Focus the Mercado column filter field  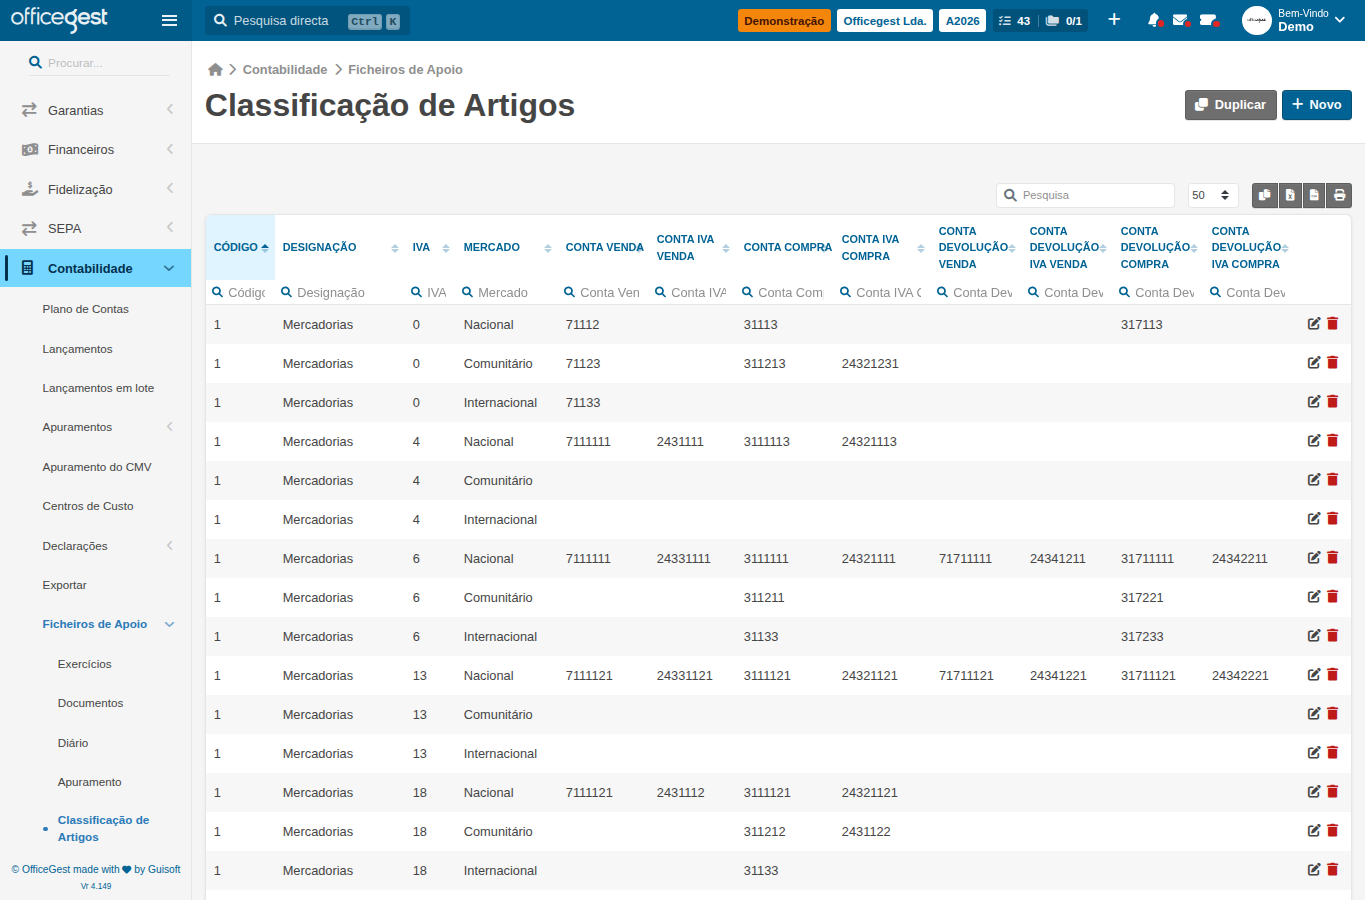(x=506, y=292)
